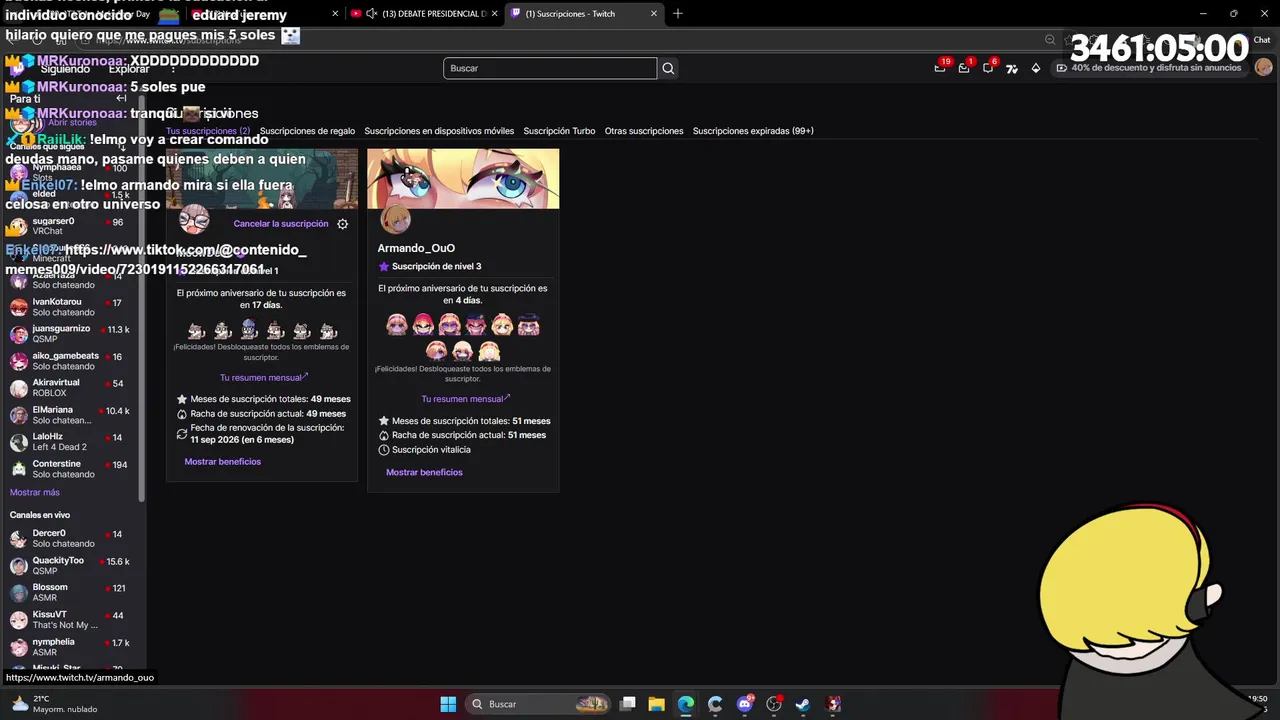Switch to Suscripciones en dispositivos móviles tab
The width and height of the screenshot is (1280, 720).
[x=439, y=131]
